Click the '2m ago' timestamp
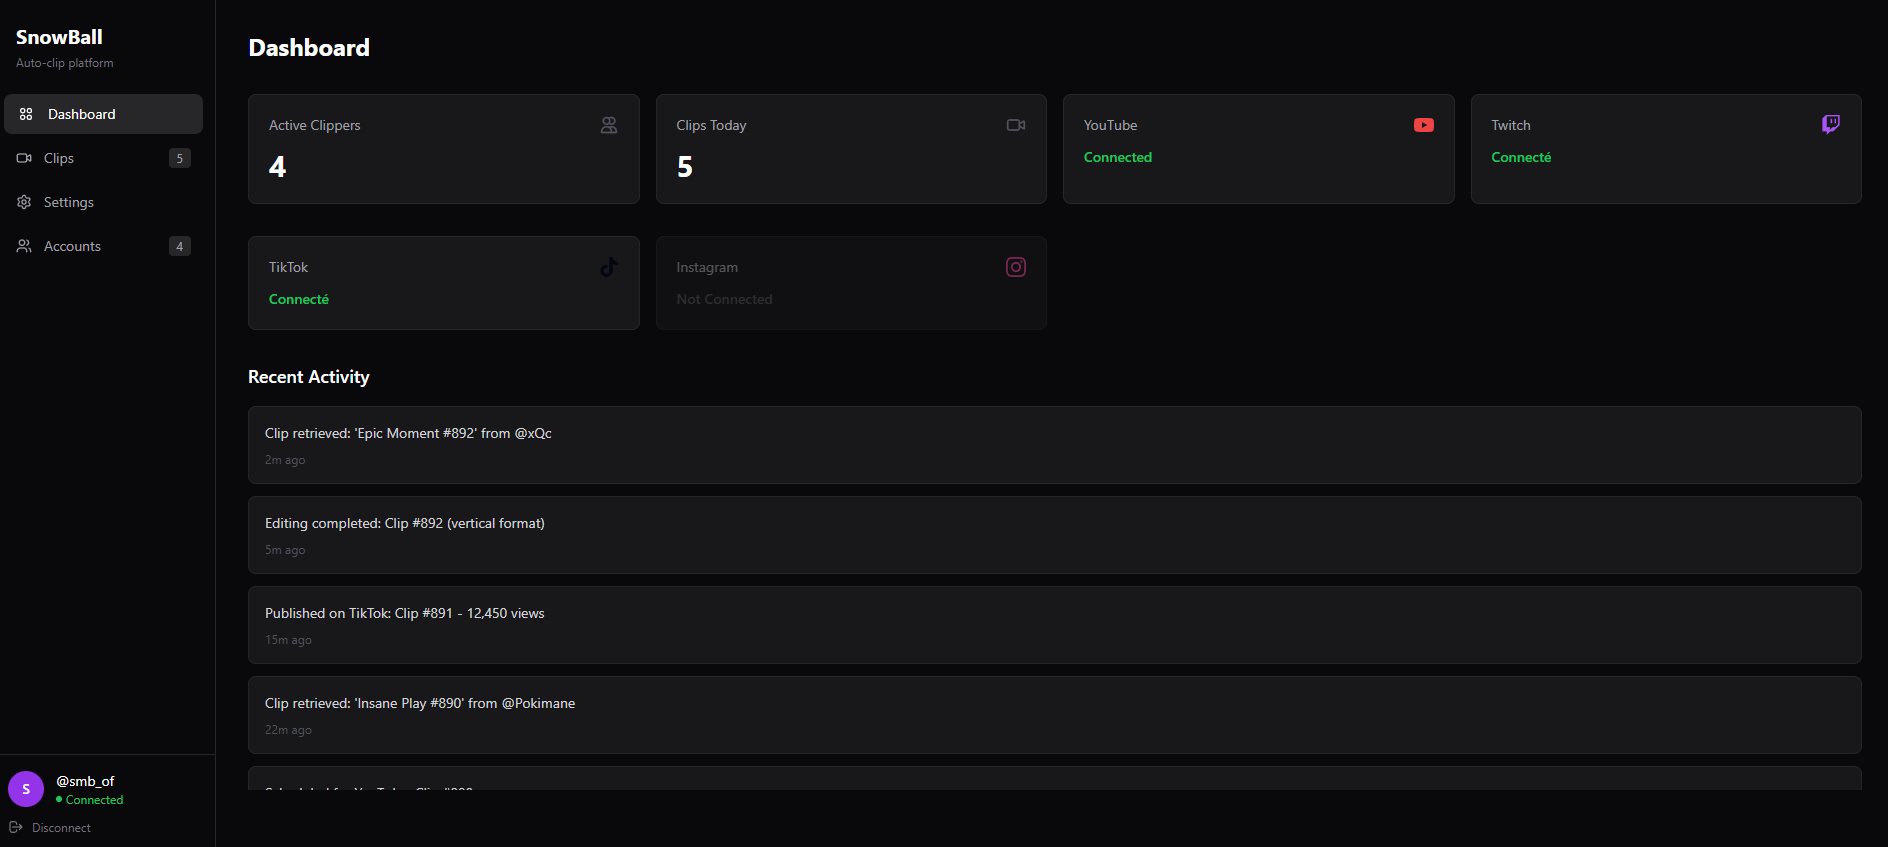Screen dimensions: 1888x847 (285, 460)
